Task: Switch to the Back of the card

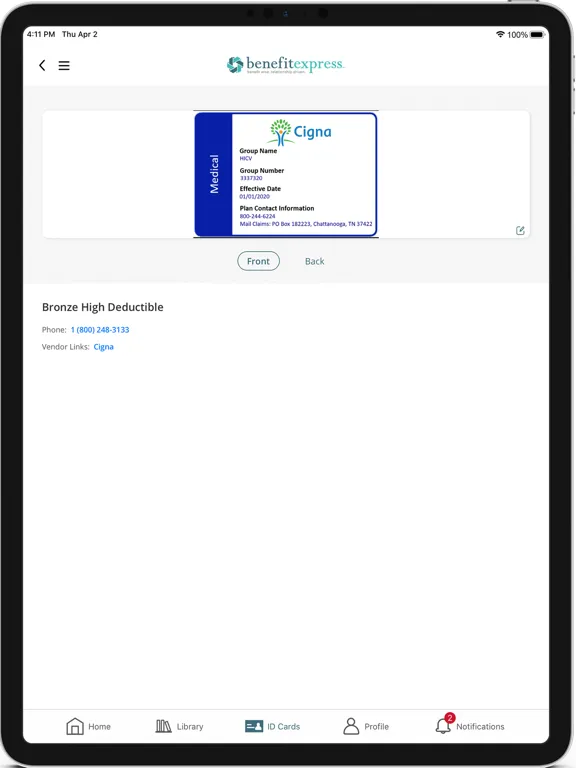Action: 314,262
